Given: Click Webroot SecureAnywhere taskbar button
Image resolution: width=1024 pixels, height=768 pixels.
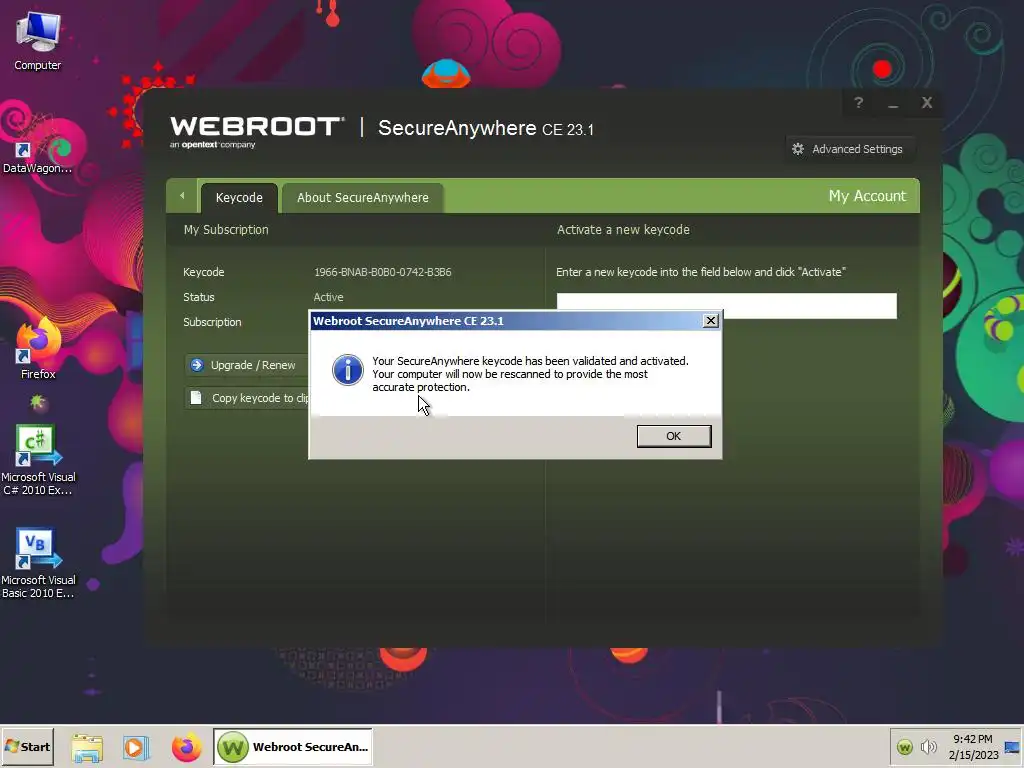Looking at the screenshot, I should coord(293,746).
